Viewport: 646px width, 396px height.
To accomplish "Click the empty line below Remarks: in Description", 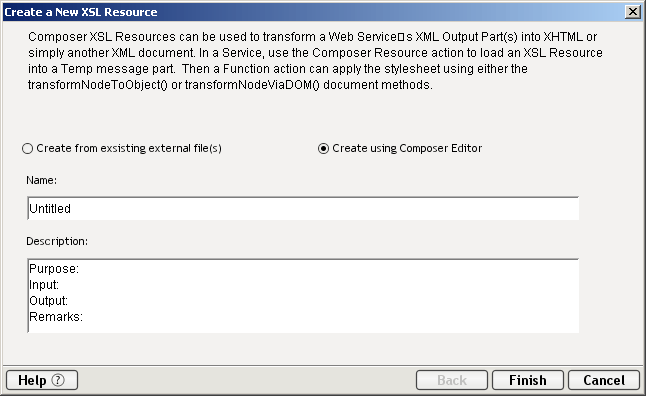I will point(303,328).
